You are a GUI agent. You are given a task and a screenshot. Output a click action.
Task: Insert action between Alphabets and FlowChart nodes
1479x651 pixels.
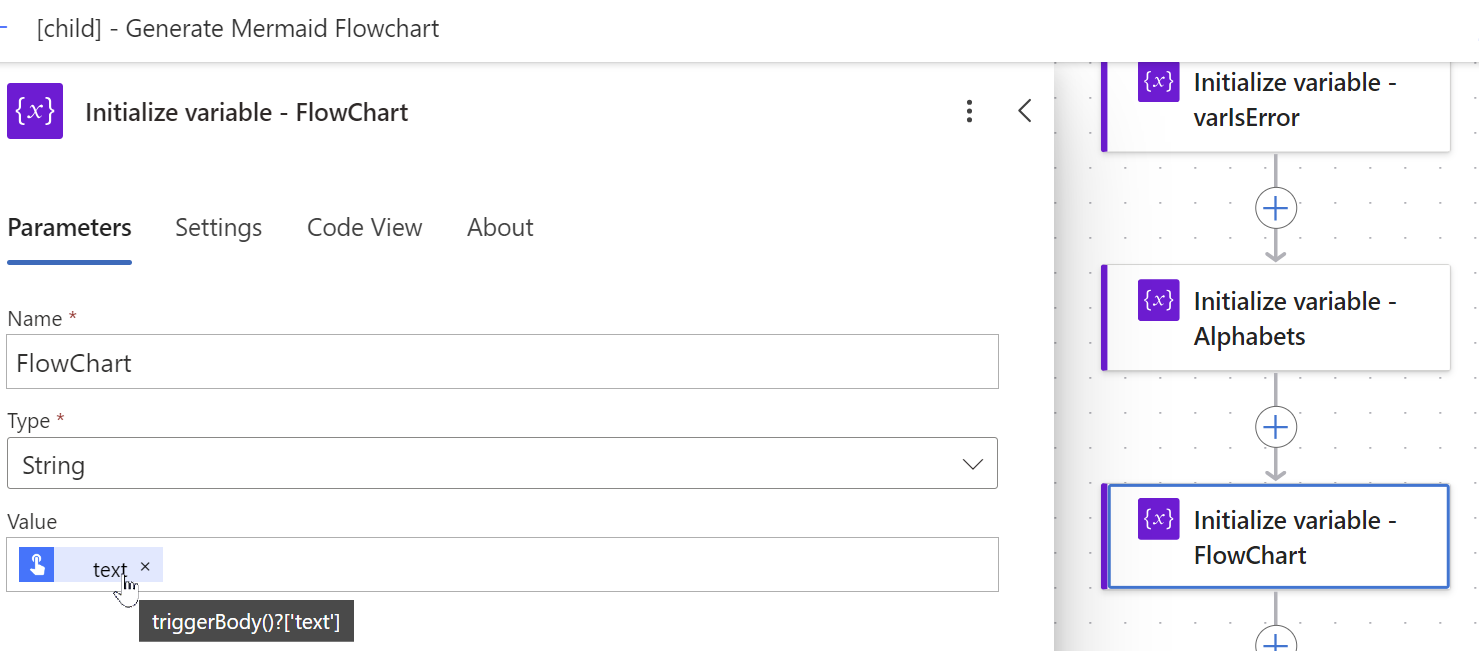click(x=1275, y=428)
